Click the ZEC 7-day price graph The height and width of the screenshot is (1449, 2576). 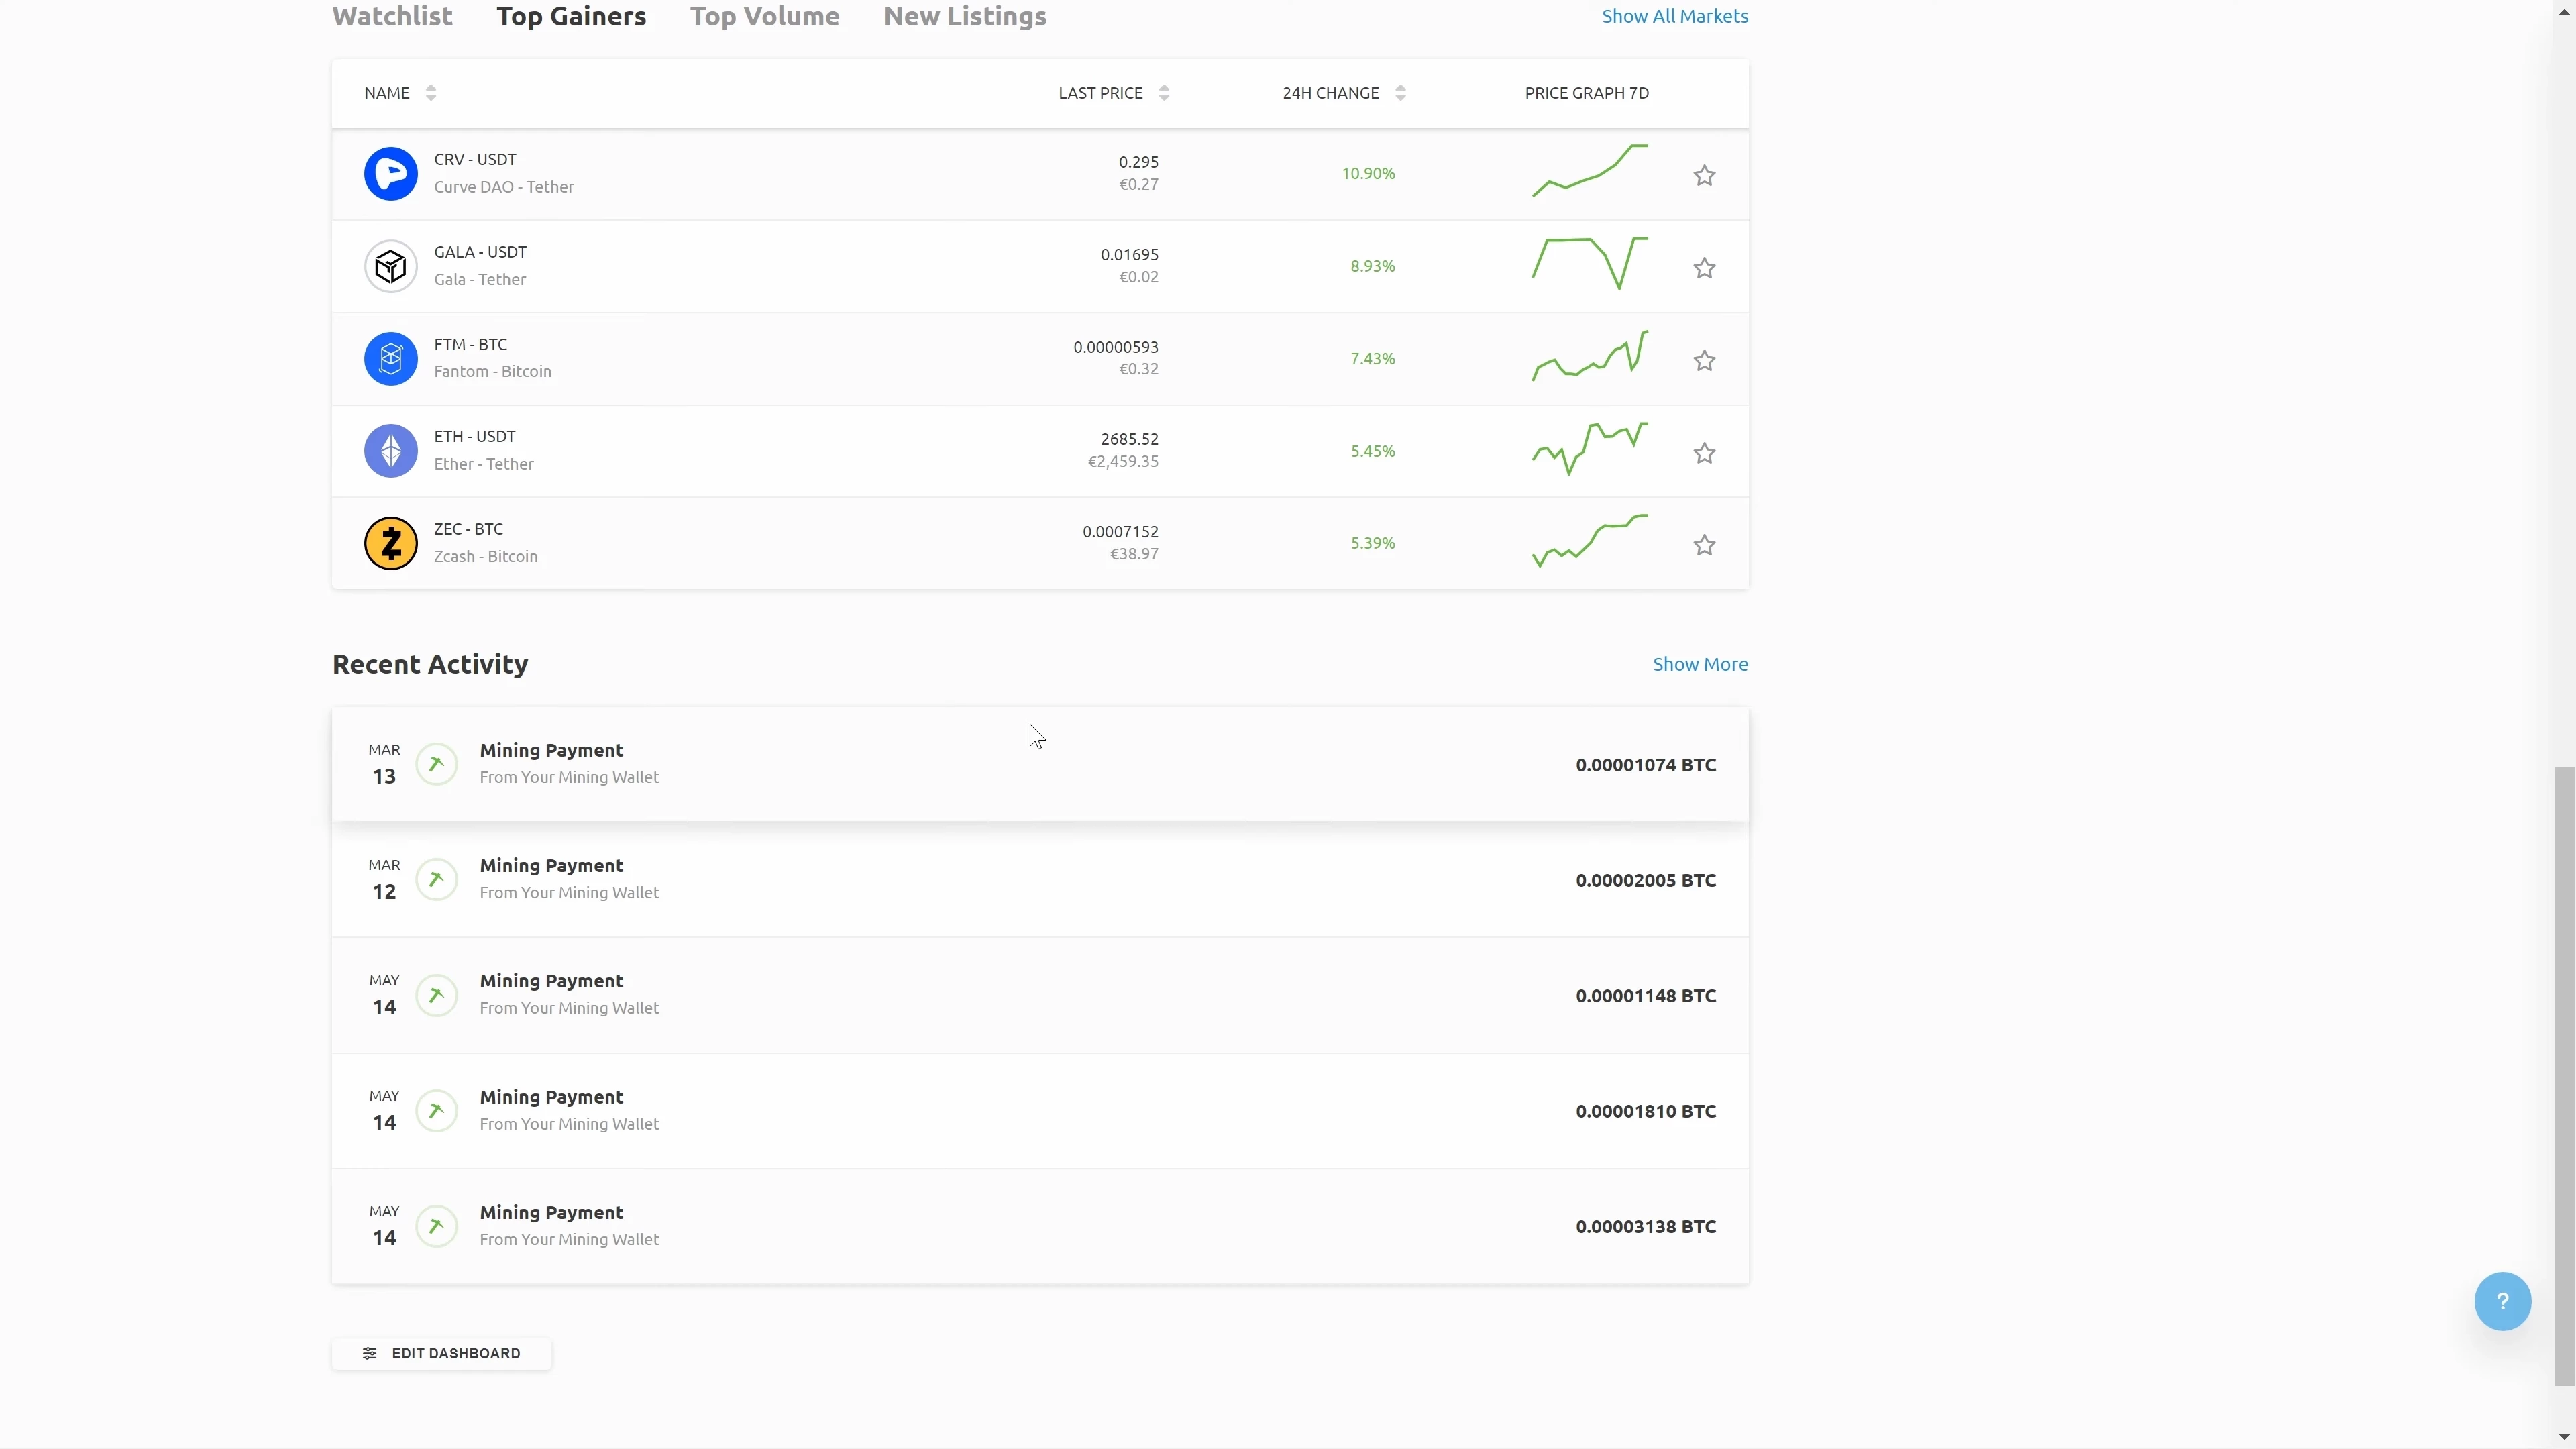(1590, 541)
